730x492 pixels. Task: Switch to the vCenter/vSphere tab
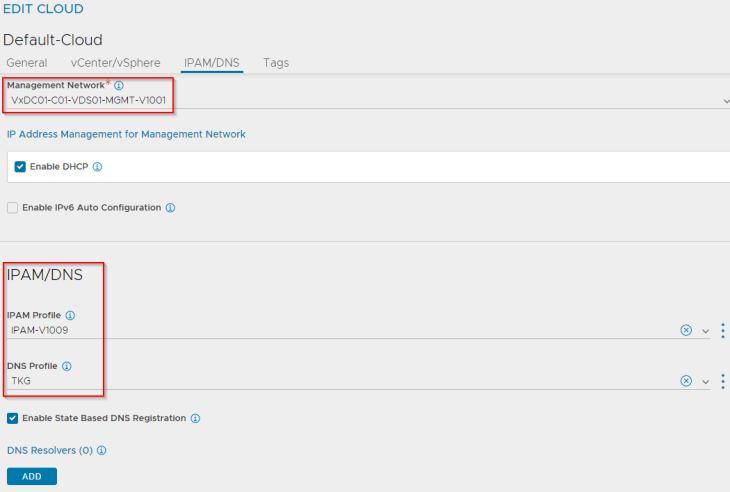(x=115, y=63)
